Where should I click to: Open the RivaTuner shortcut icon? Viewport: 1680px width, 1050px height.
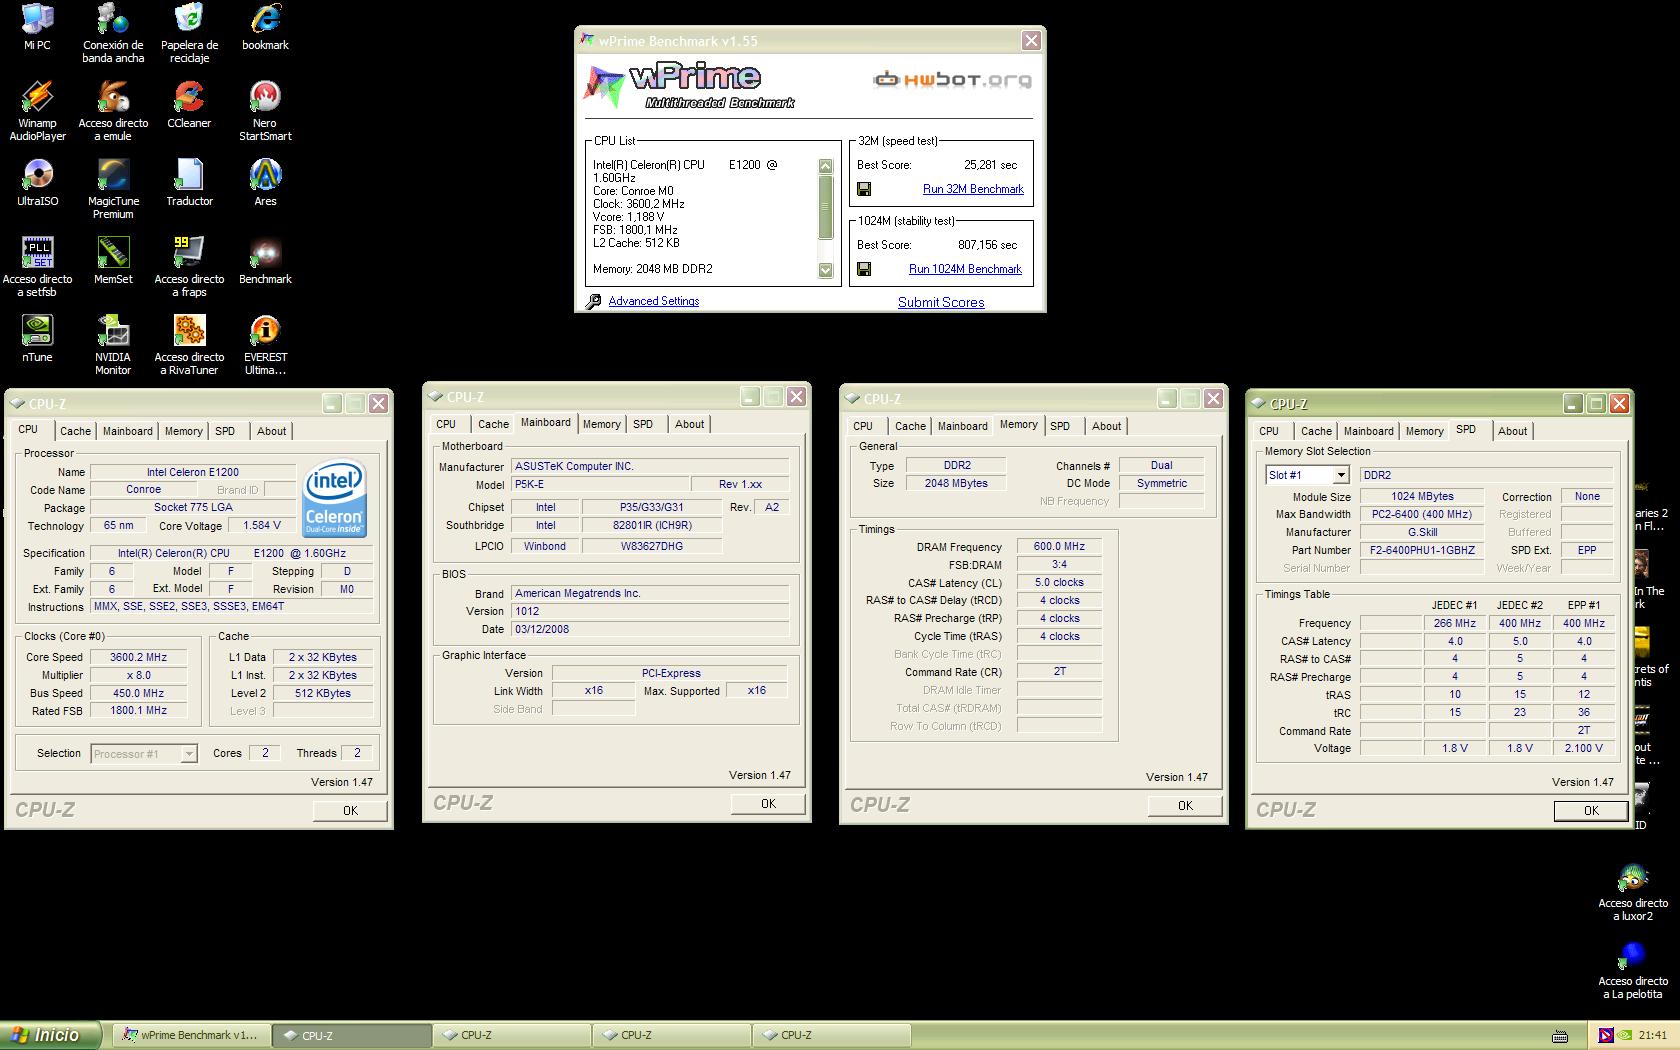click(x=189, y=345)
